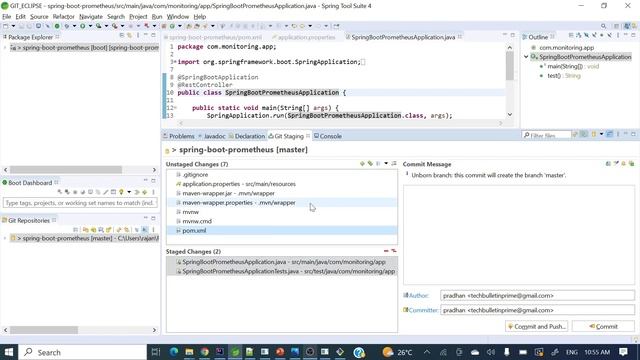
Task: Click Committer input field
Action: [537, 310]
